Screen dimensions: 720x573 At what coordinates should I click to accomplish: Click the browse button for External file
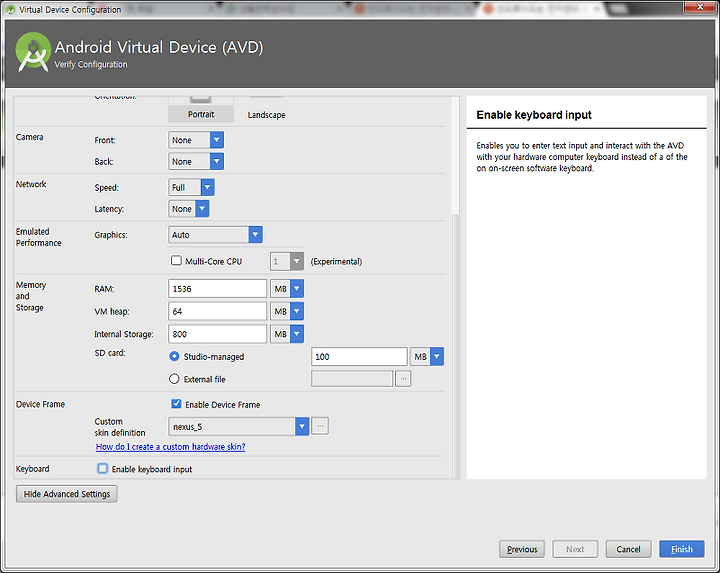click(403, 379)
